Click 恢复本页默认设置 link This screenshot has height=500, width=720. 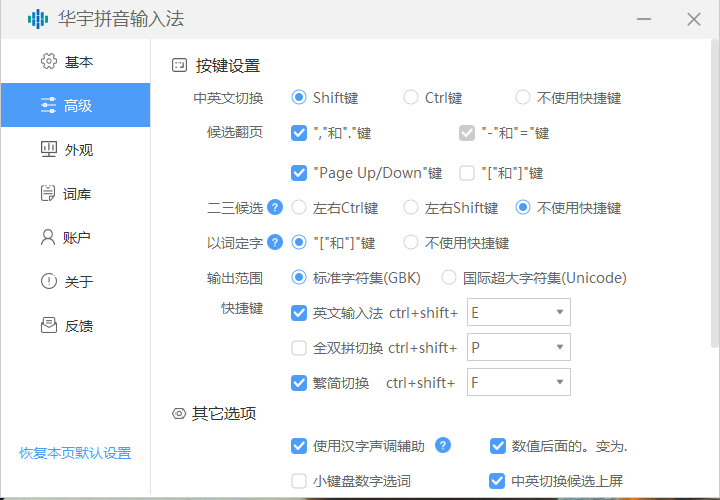click(x=75, y=453)
